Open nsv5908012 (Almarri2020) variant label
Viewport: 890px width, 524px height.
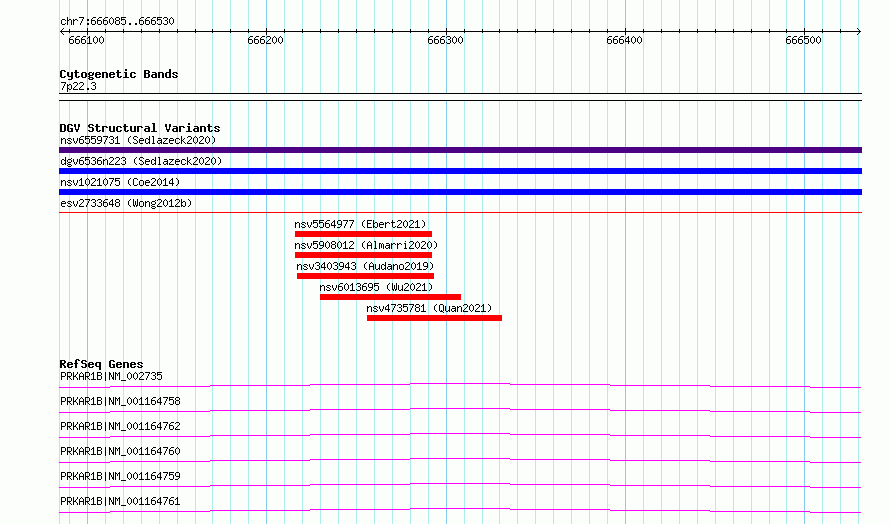pyautogui.click(x=366, y=245)
